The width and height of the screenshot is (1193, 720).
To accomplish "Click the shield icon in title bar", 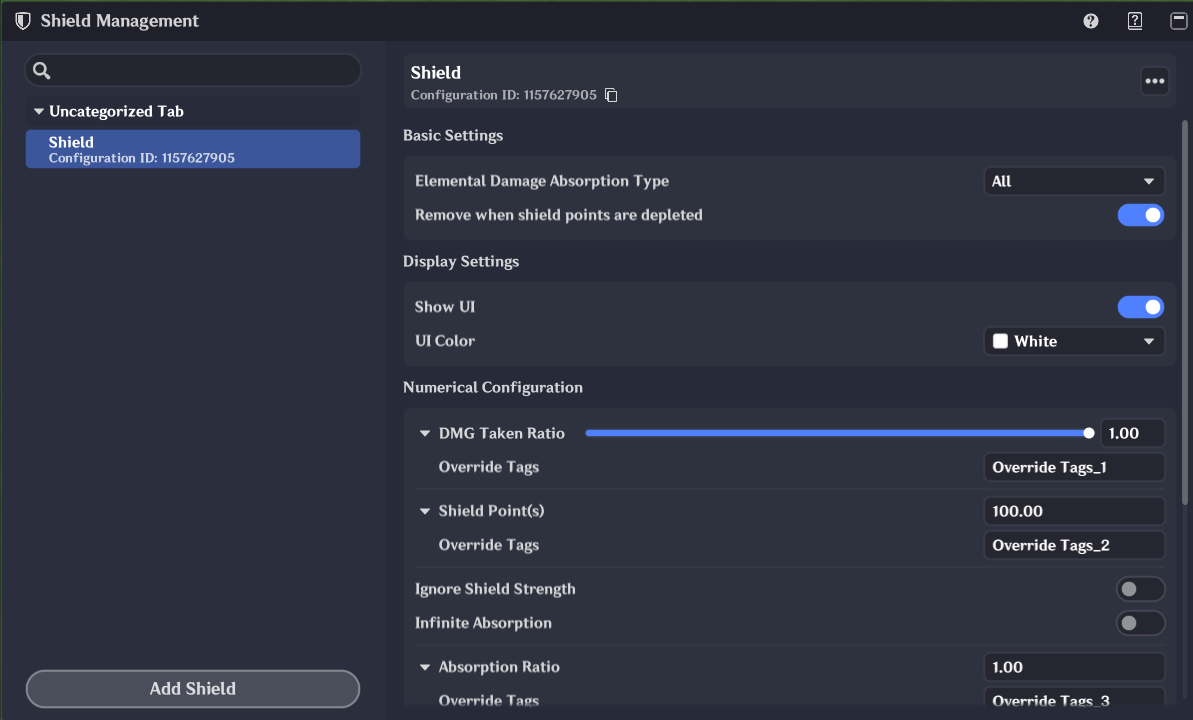I will click(x=22, y=21).
